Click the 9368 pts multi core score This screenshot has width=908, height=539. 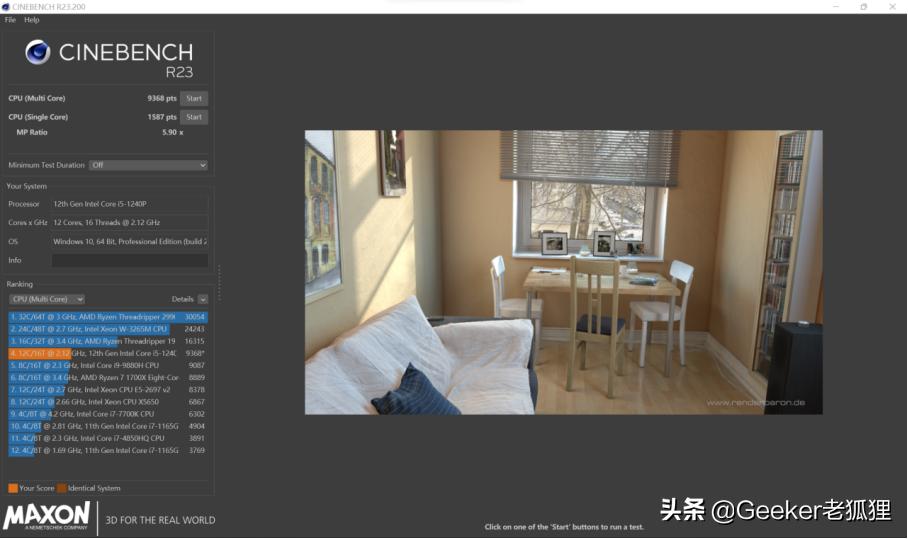point(162,98)
